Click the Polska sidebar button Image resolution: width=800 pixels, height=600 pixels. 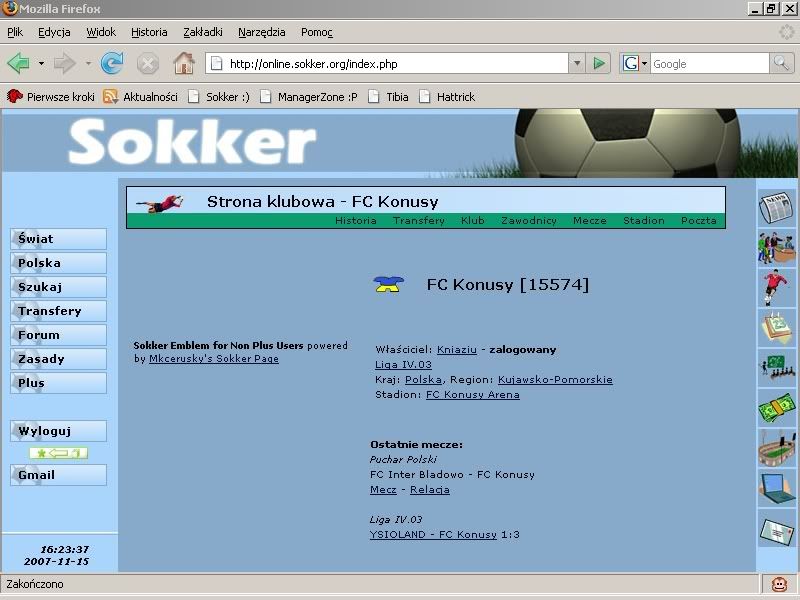point(58,263)
